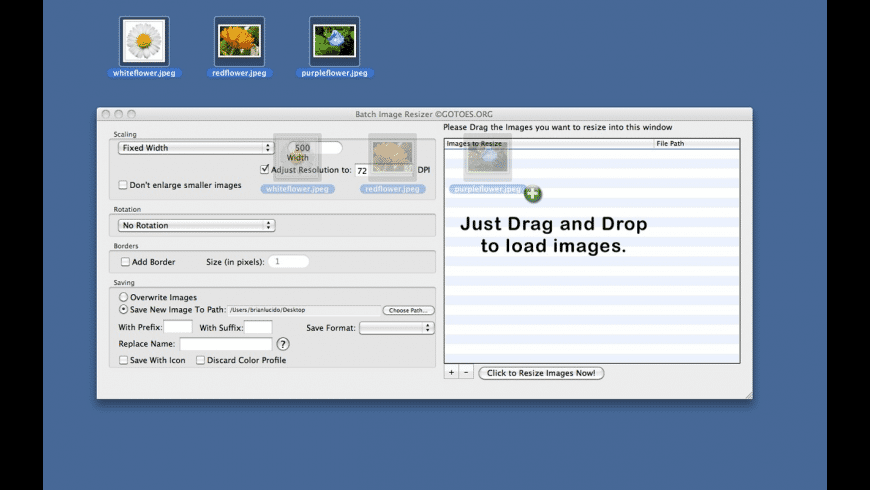The image size is (870, 490).
Task: Click the minus button to remove images
Action: click(x=466, y=373)
